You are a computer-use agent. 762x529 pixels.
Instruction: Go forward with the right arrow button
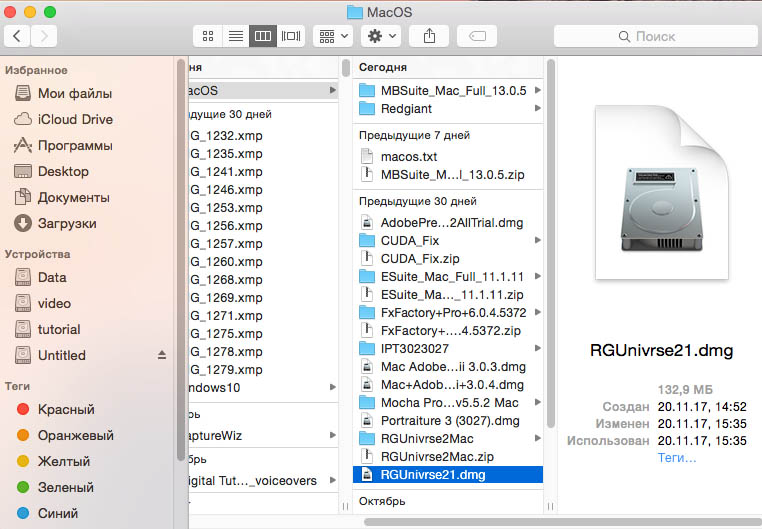pyautogui.click(x=44, y=36)
